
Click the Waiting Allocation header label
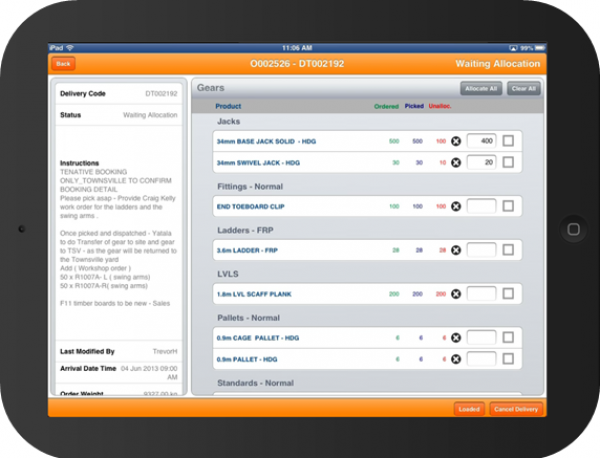[497, 64]
